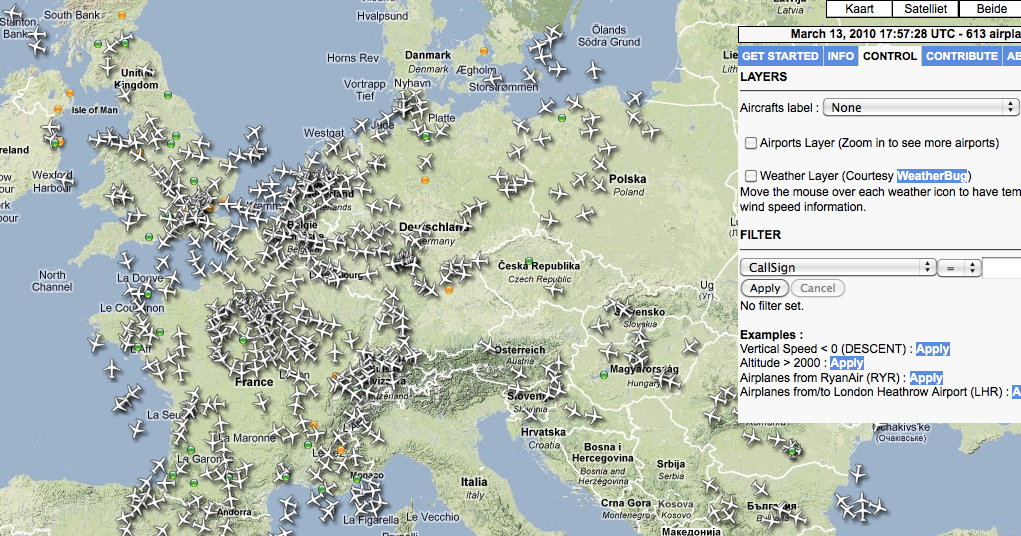Image resolution: width=1021 pixels, height=536 pixels.
Task: Click the orange weather dot above Ægholm
Action: point(484,50)
